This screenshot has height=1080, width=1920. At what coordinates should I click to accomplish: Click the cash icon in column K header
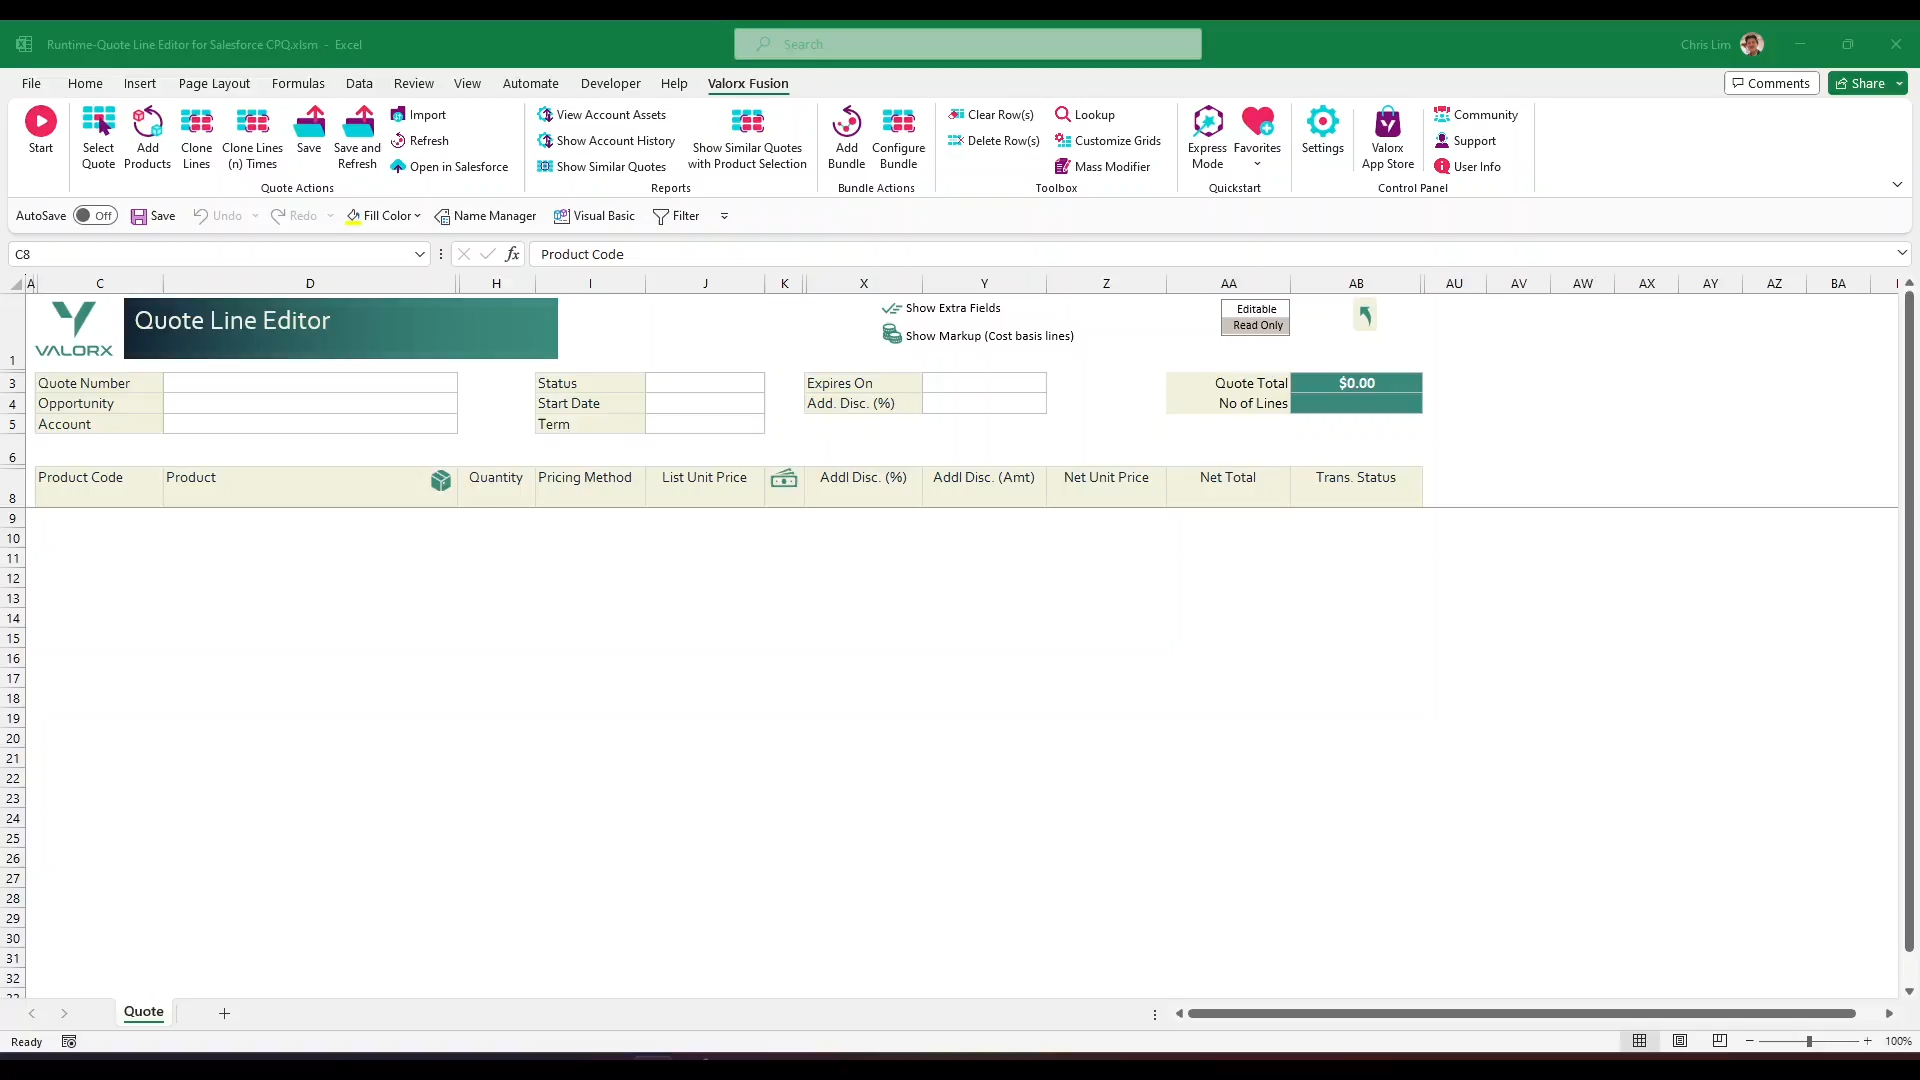pos(784,479)
